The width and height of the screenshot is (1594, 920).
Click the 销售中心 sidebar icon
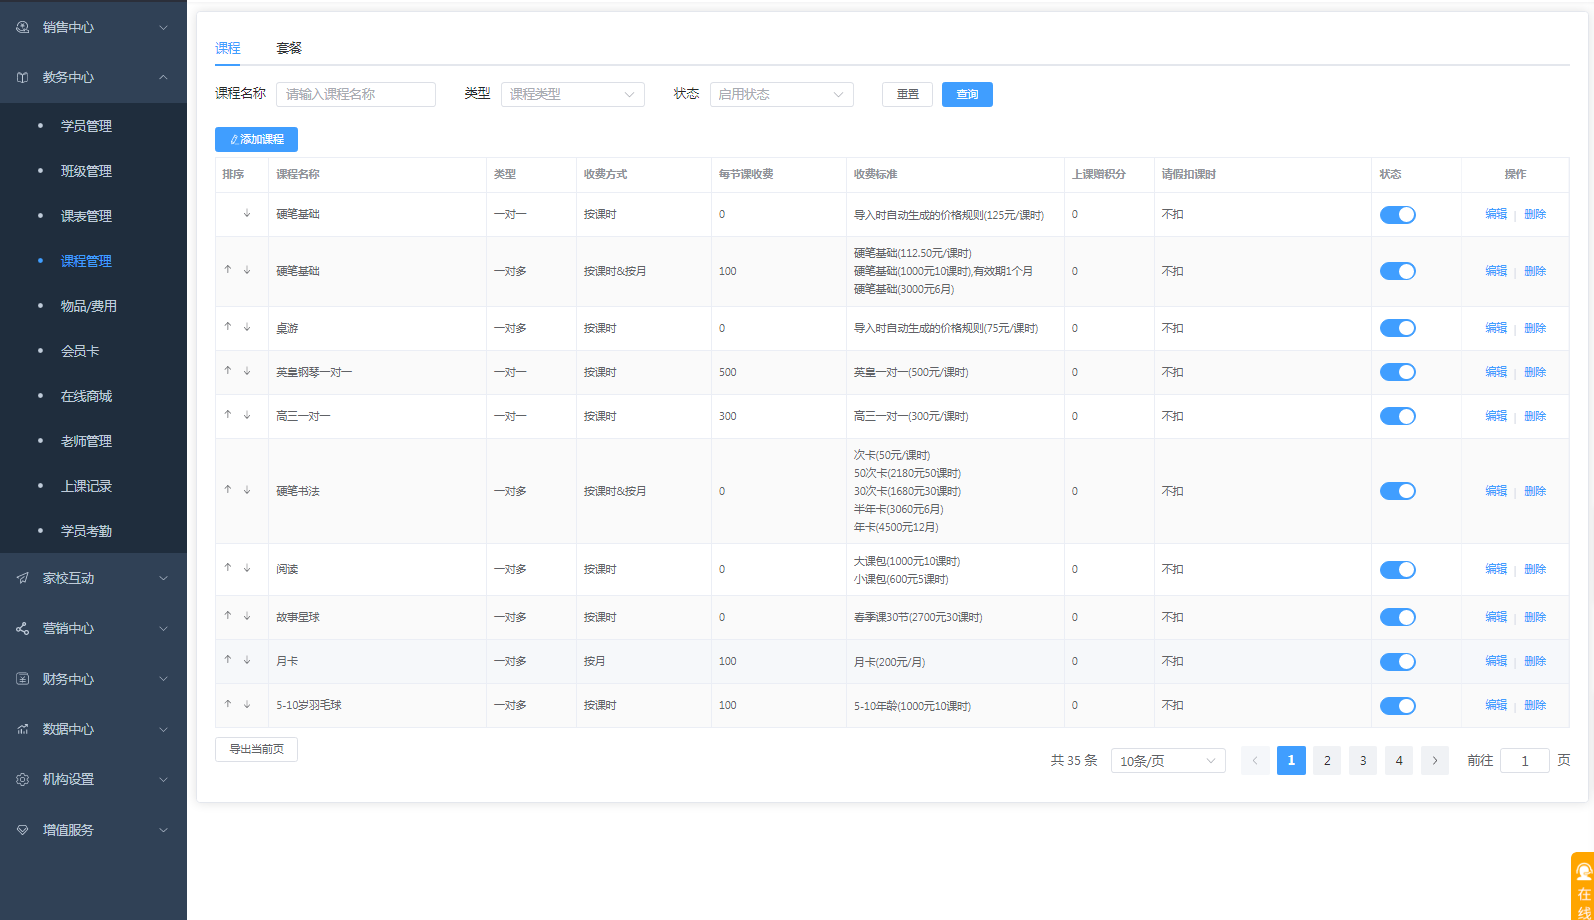point(22,27)
